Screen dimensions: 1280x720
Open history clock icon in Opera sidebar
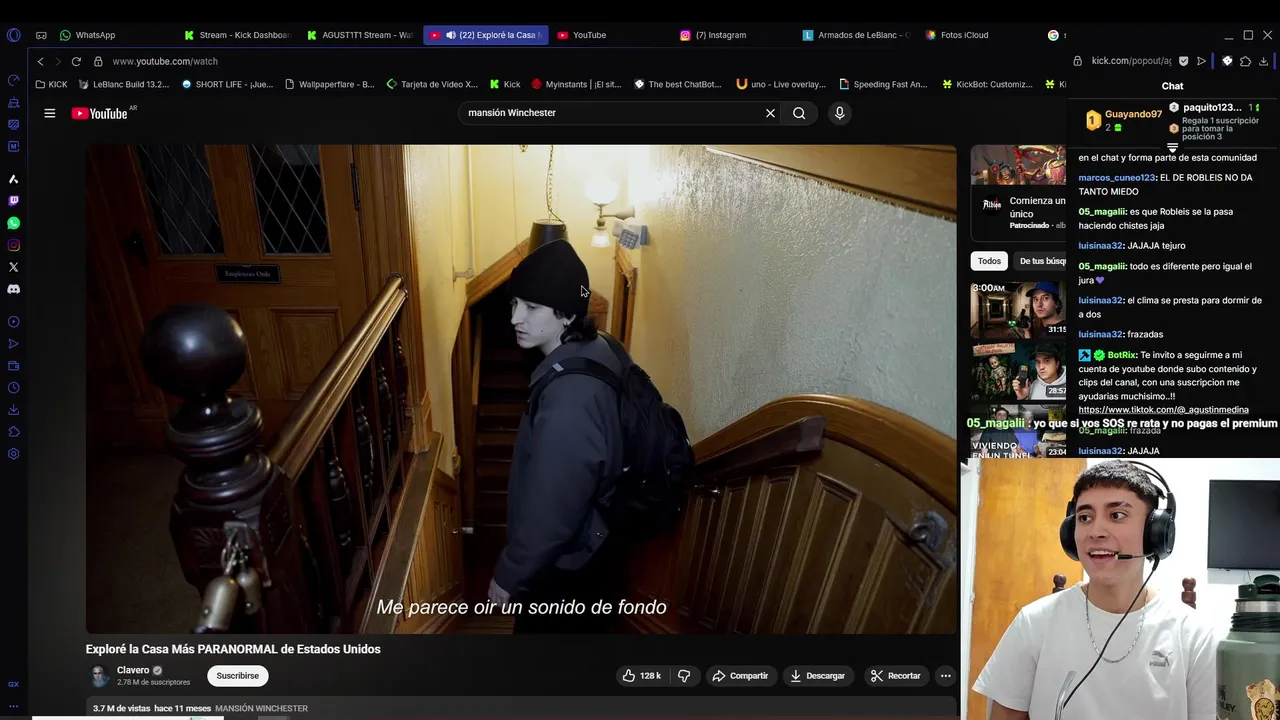[x=13, y=388]
